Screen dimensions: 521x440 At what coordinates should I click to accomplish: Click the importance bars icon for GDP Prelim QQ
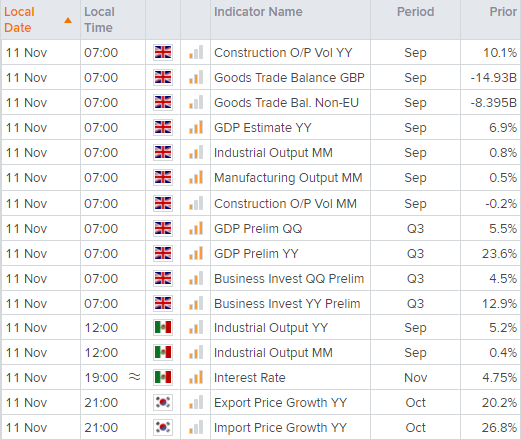pos(196,228)
